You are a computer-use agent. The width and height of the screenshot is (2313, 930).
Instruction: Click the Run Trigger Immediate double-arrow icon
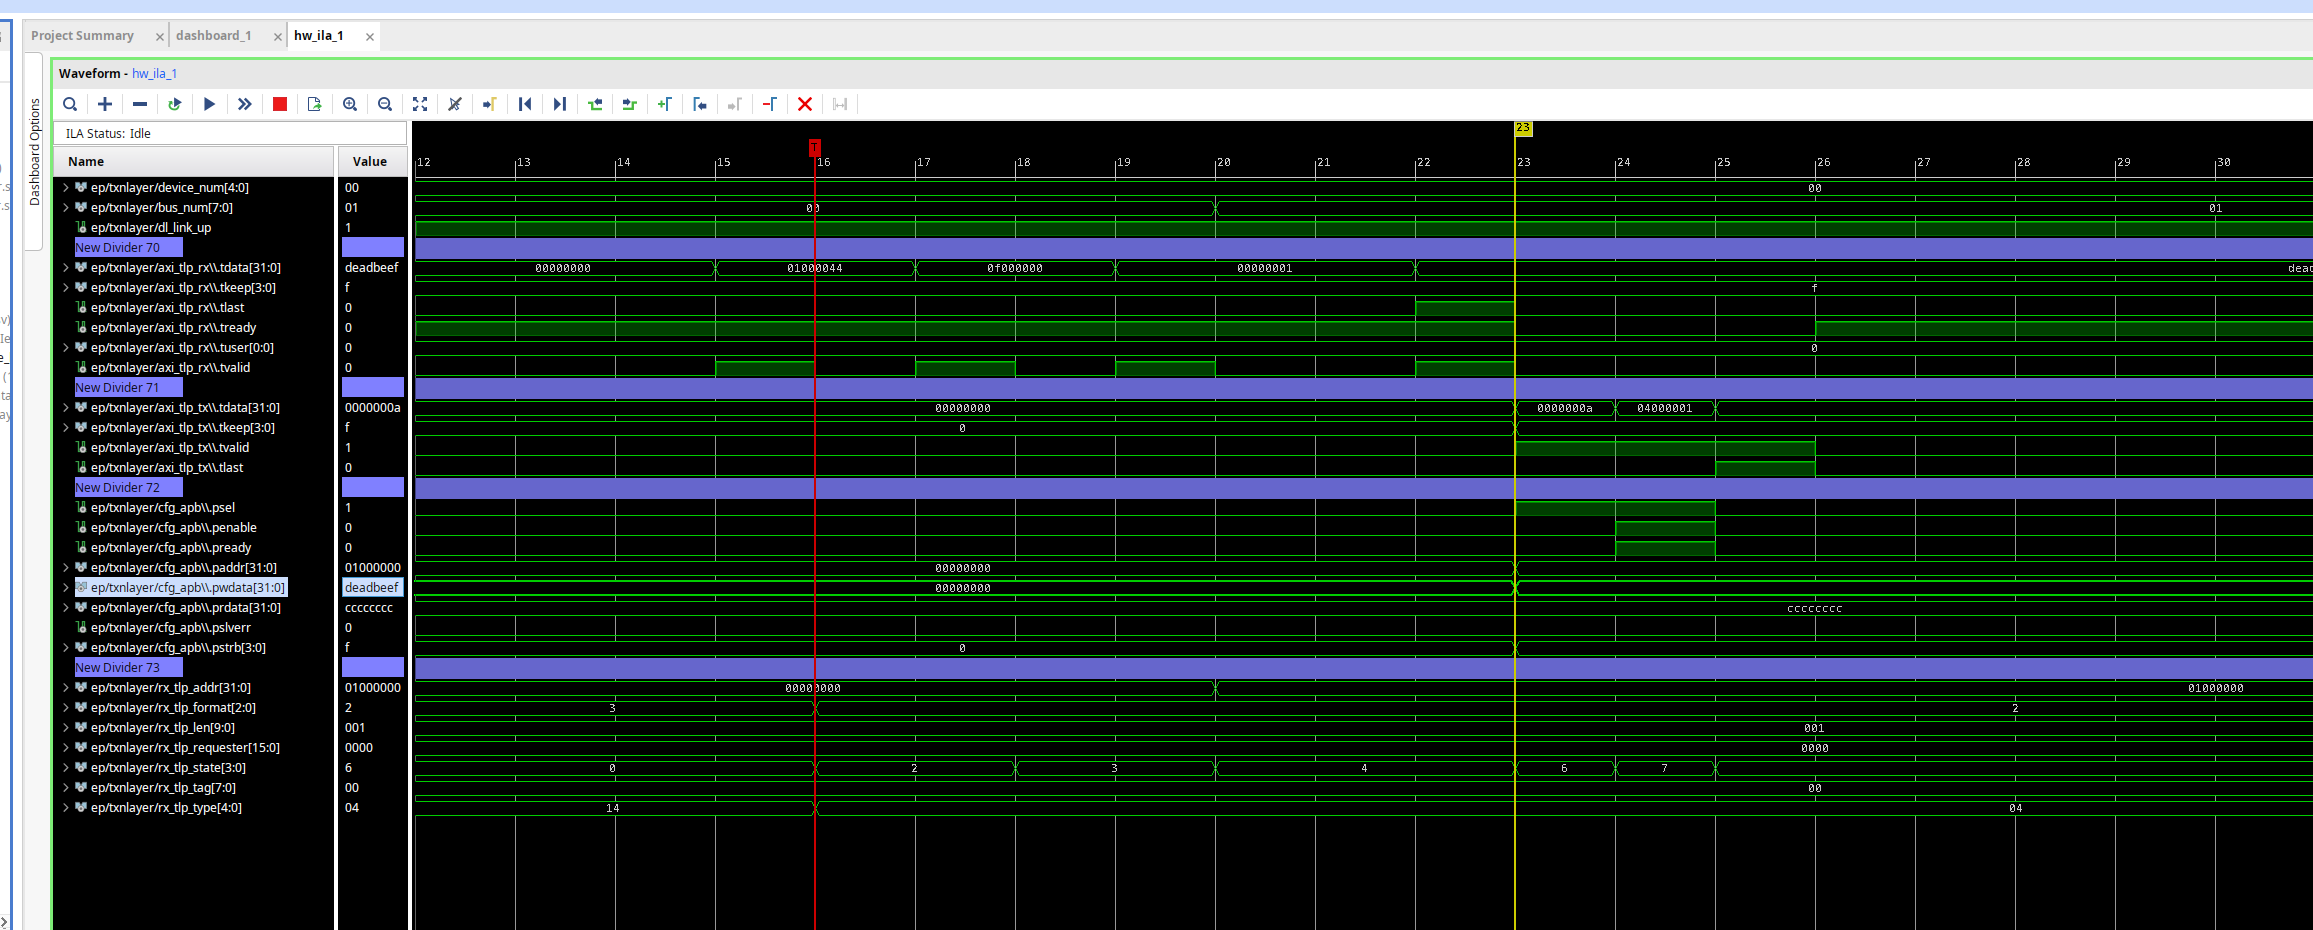(244, 104)
